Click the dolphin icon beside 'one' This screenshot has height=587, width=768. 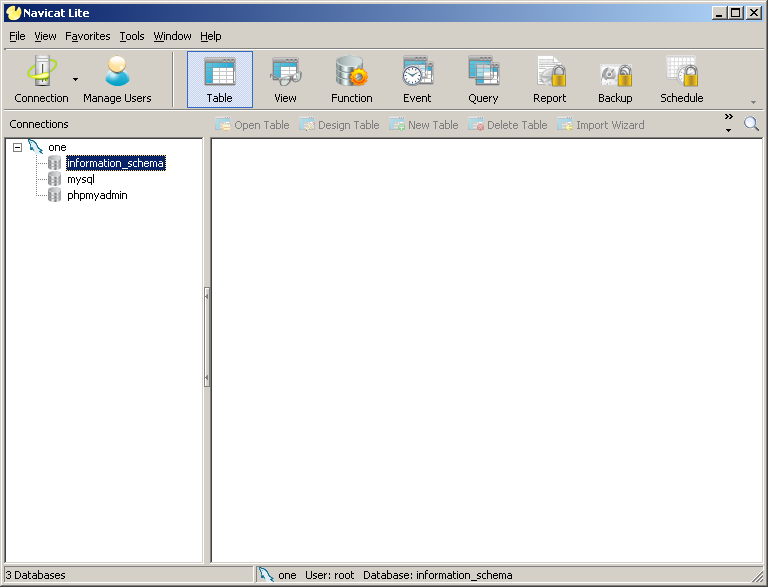[35, 147]
